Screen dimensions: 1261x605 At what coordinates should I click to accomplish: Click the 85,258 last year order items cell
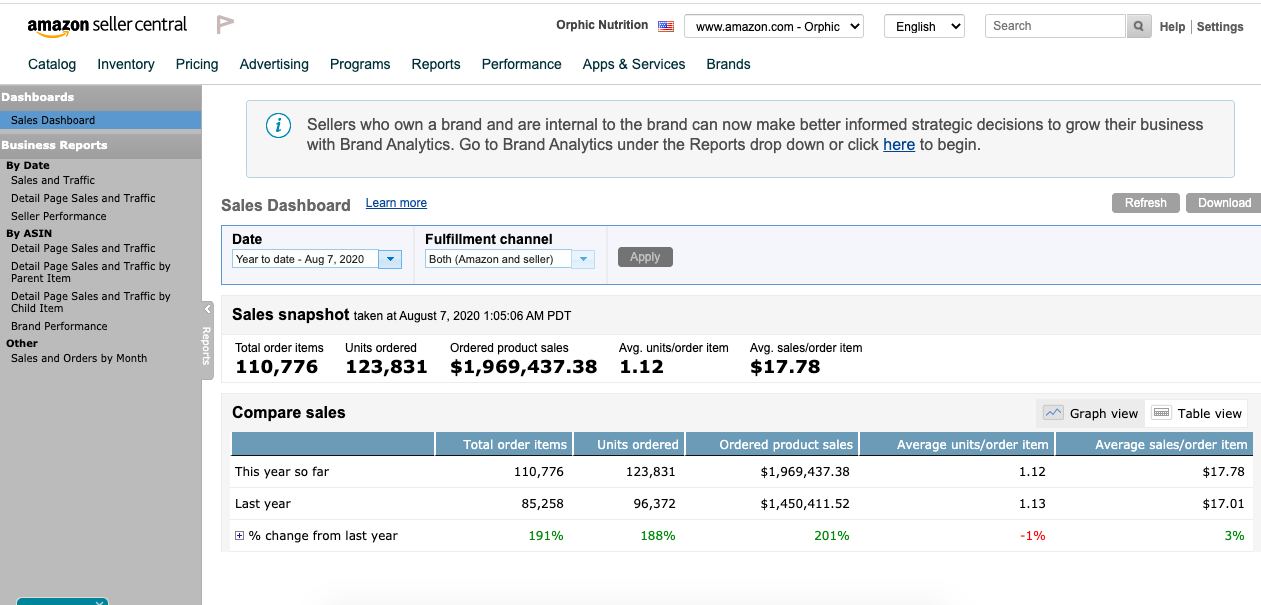543,504
